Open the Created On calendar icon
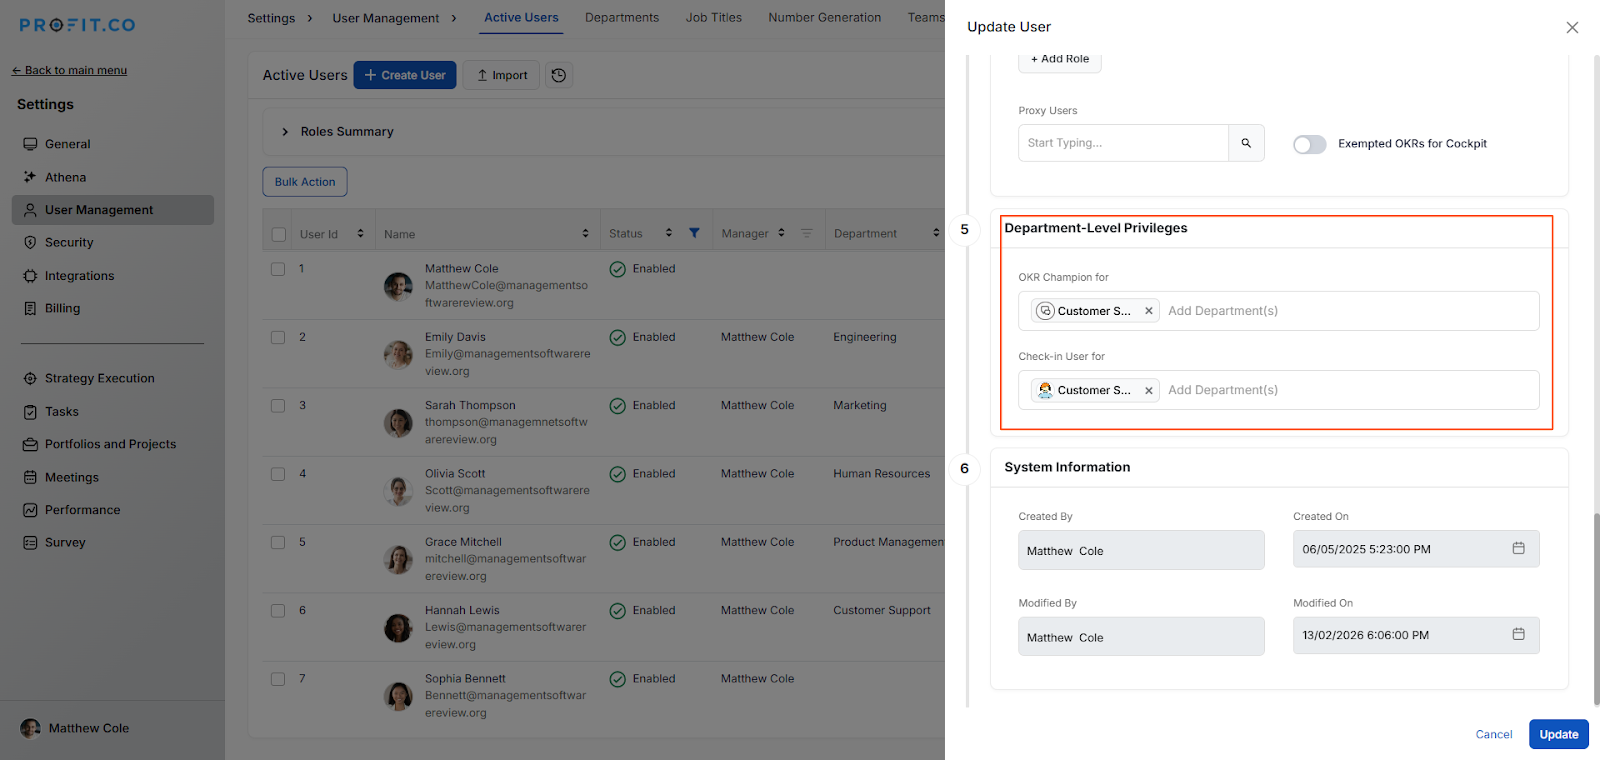The image size is (1600, 760). tap(1518, 548)
